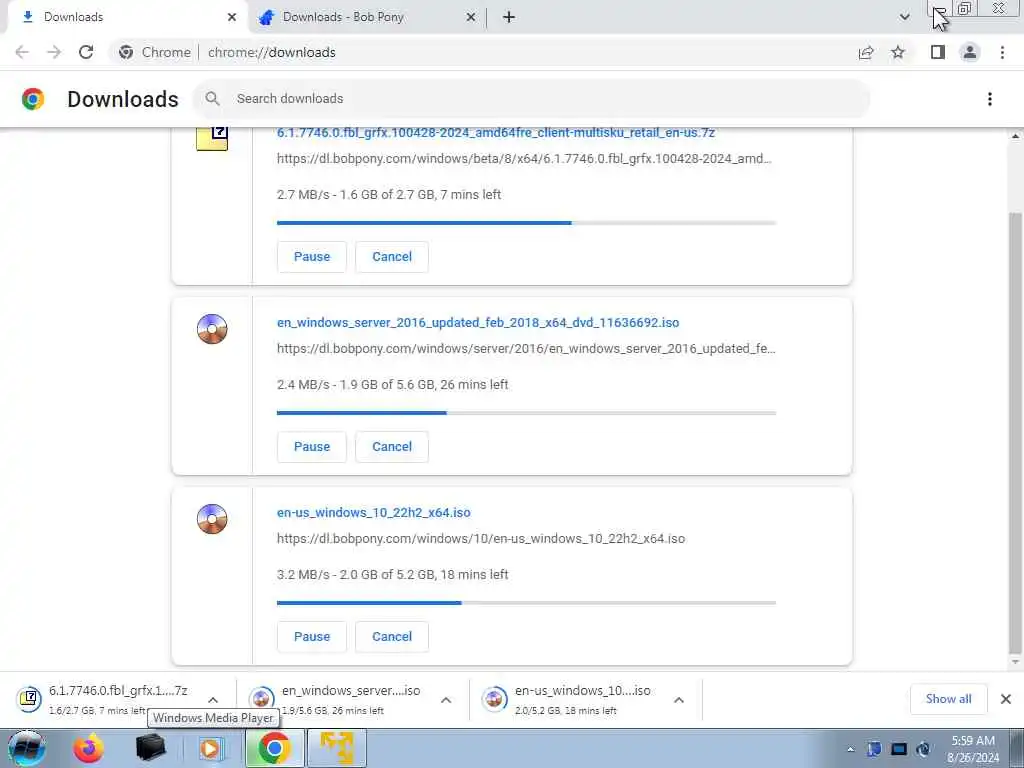1024x768 pixels.
Task: Click the scrollbar down arrow
Action: [1015, 662]
